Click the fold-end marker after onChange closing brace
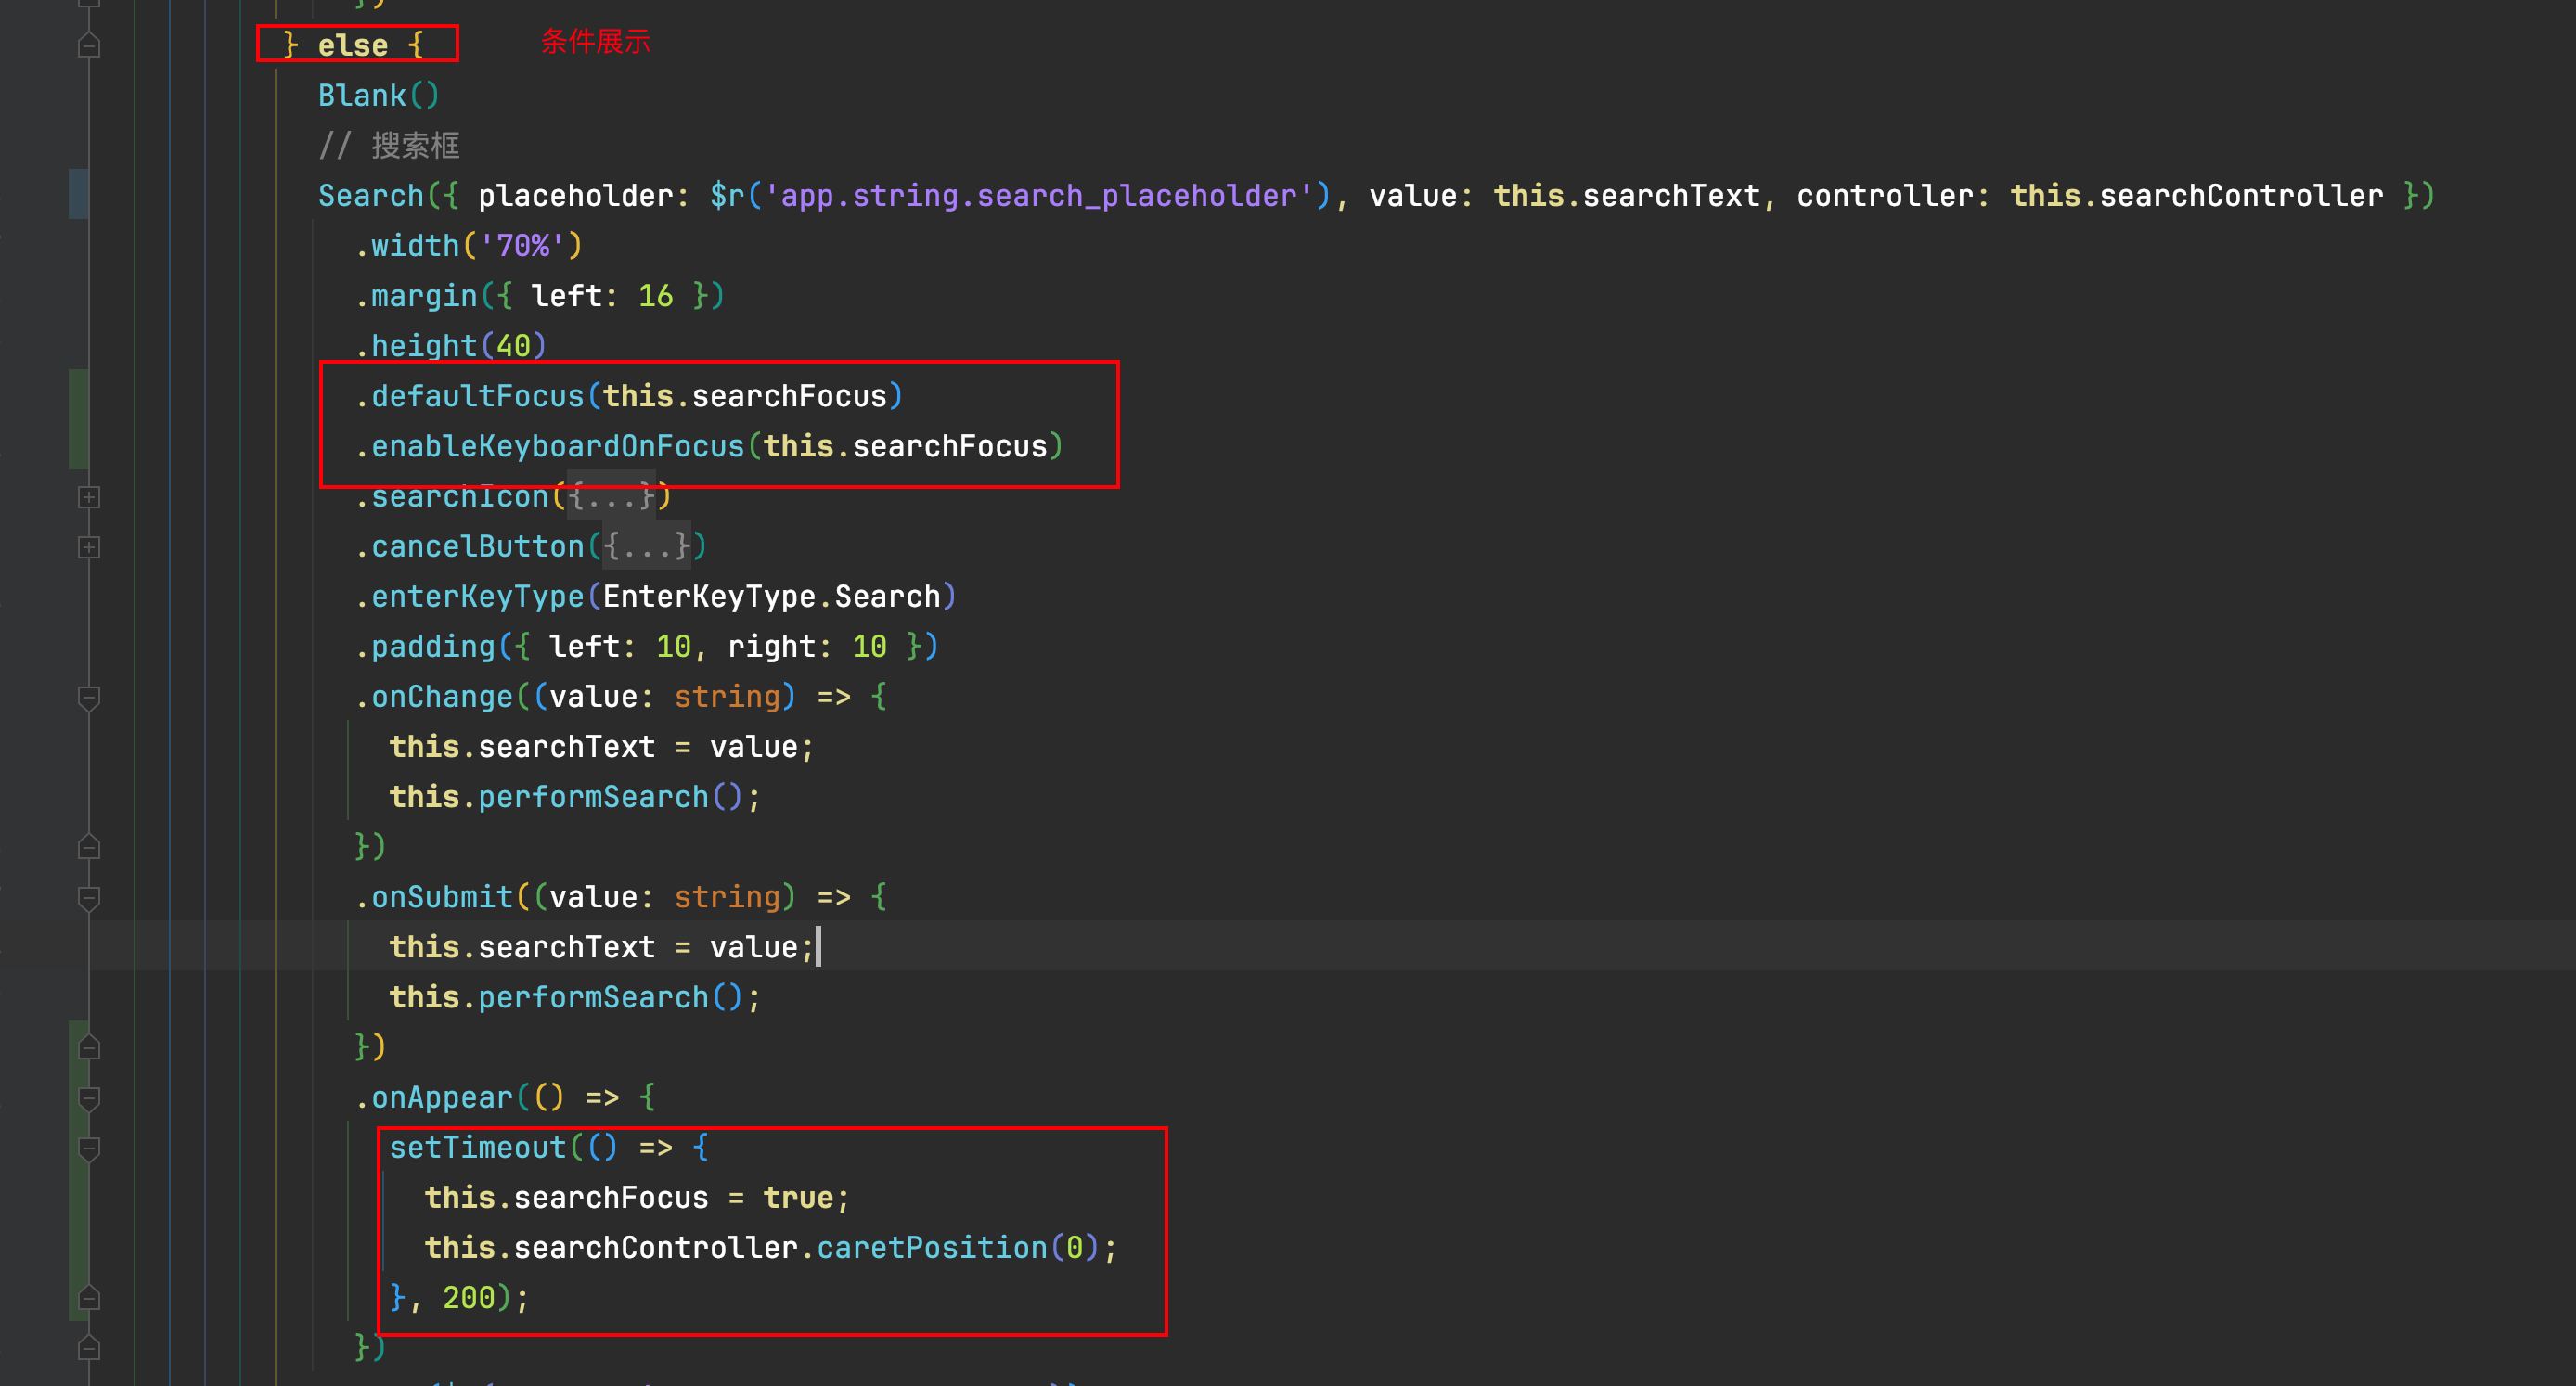 pyautogui.click(x=89, y=847)
